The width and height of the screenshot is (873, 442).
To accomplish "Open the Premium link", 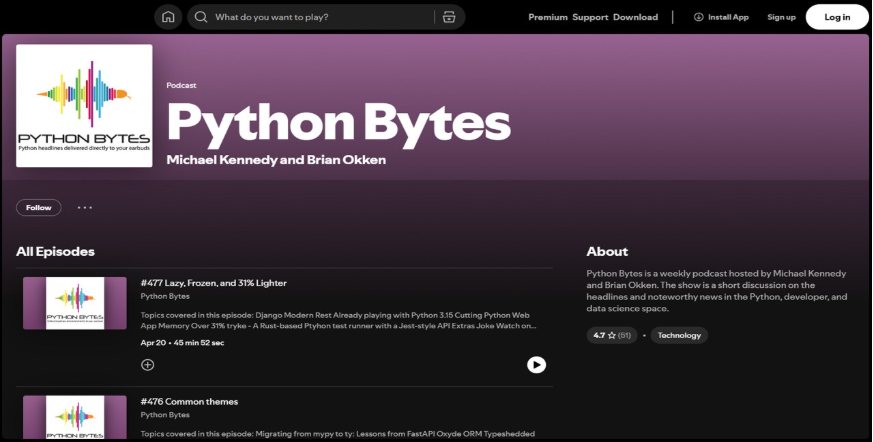I will 548,17.
